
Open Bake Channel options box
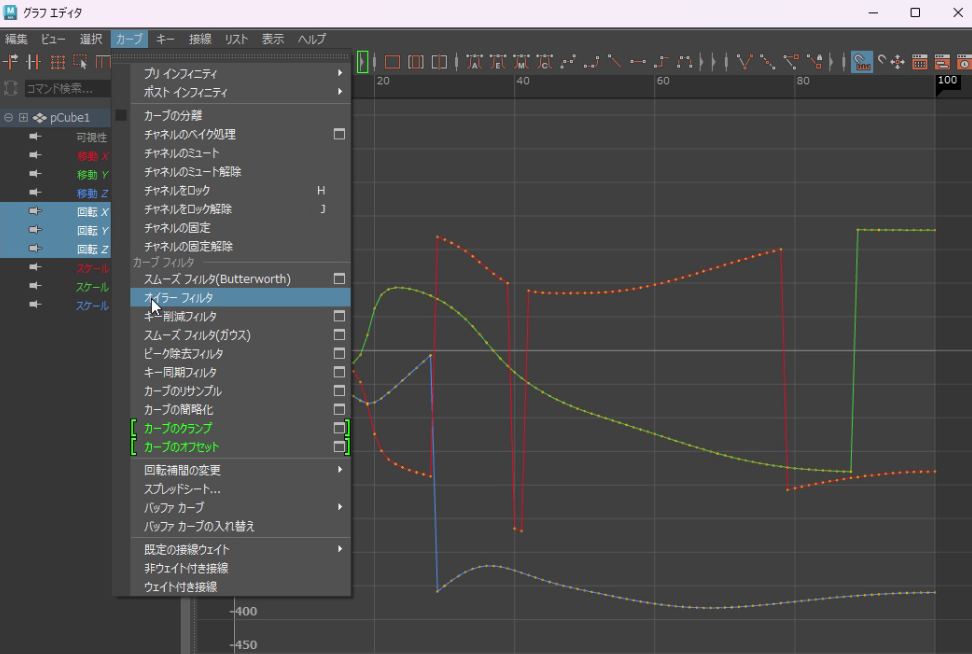coord(339,134)
